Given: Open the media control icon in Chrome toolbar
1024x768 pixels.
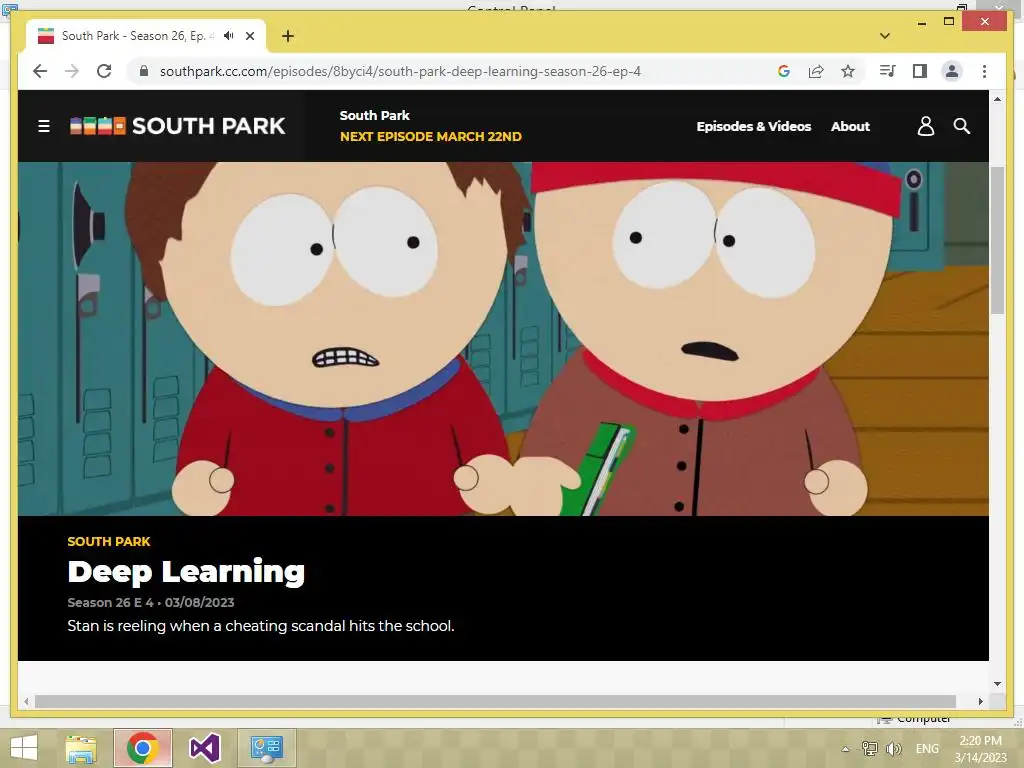Looking at the screenshot, I should click(887, 71).
